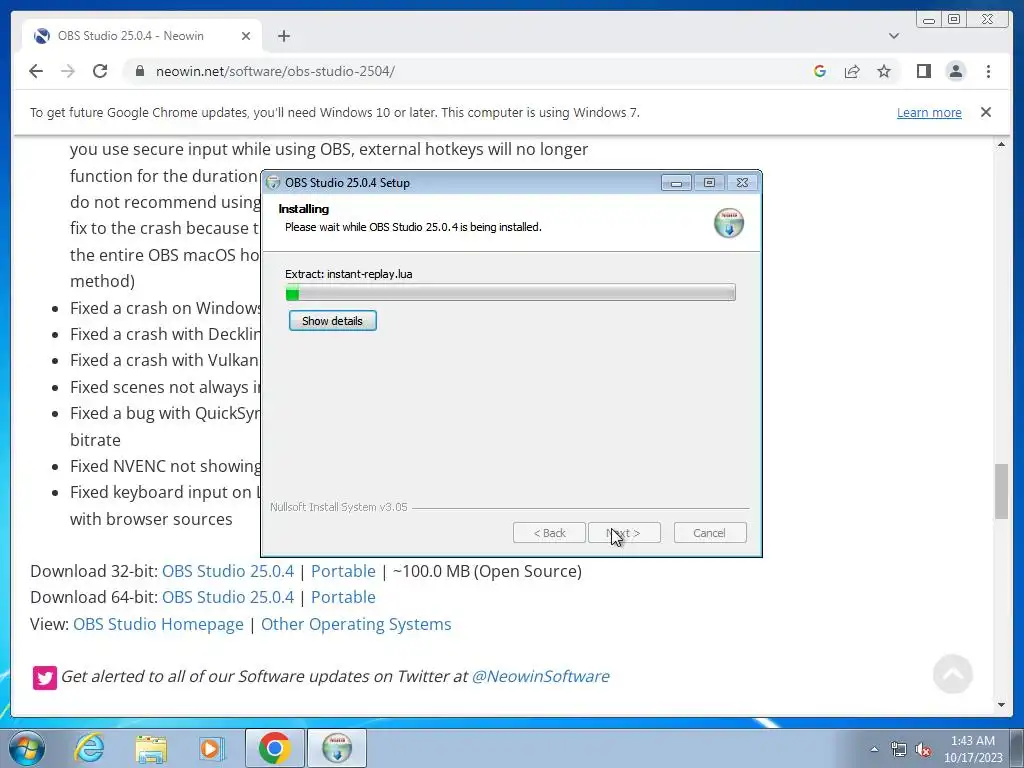Image resolution: width=1024 pixels, height=768 pixels.
Task: Click Cancel in the OBS Setup dialog
Action: (x=709, y=533)
